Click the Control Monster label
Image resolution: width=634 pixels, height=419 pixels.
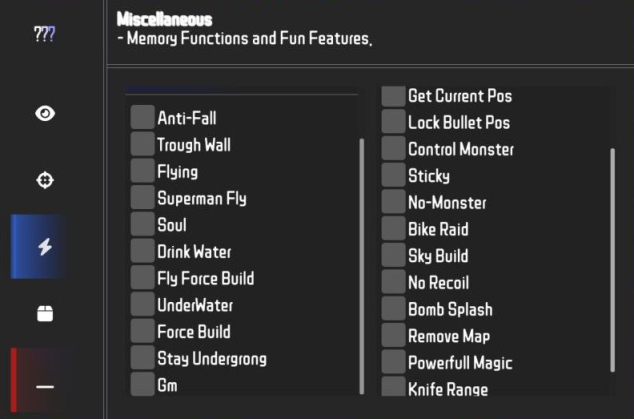[461, 149]
